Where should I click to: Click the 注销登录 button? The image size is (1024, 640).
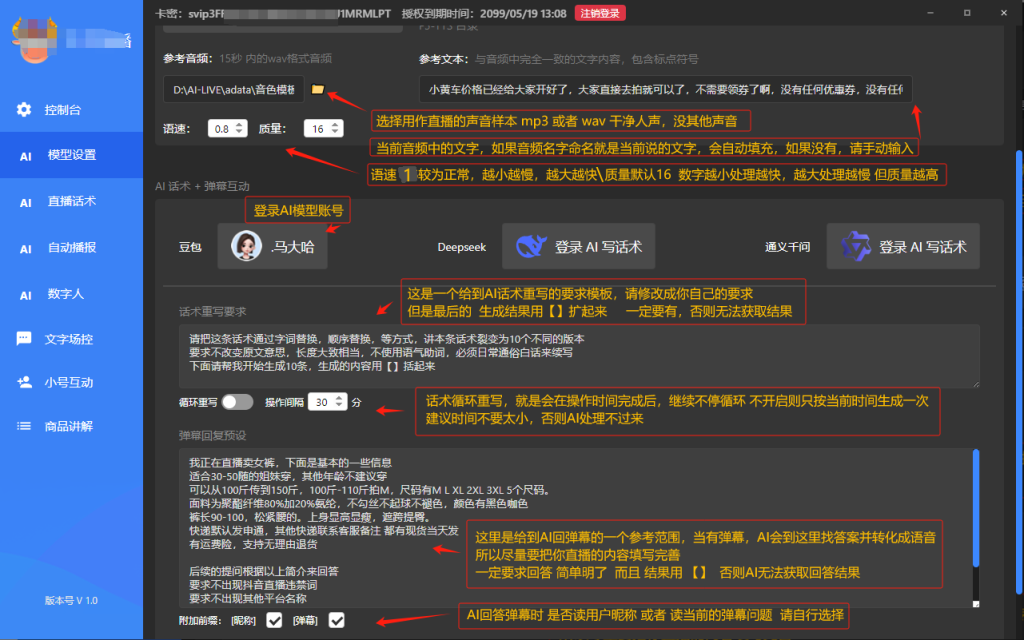coord(600,13)
